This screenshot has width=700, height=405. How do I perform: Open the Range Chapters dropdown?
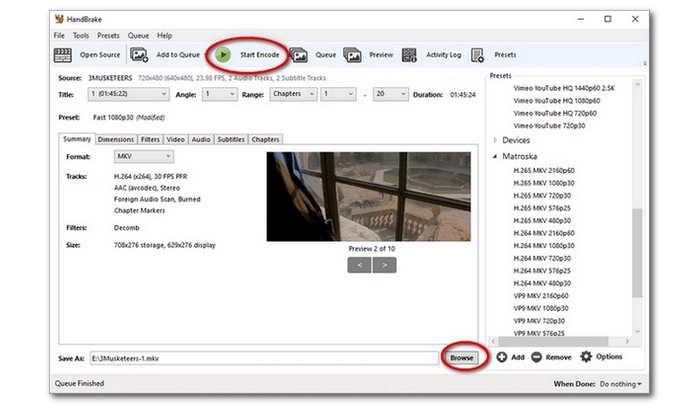[293, 94]
